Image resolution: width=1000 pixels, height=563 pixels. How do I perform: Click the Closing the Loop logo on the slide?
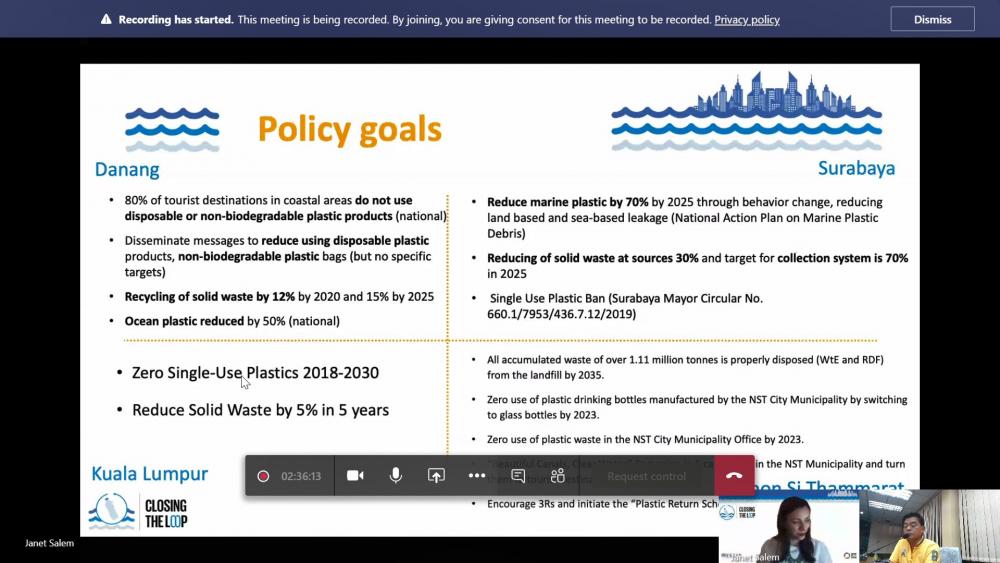click(138, 513)
